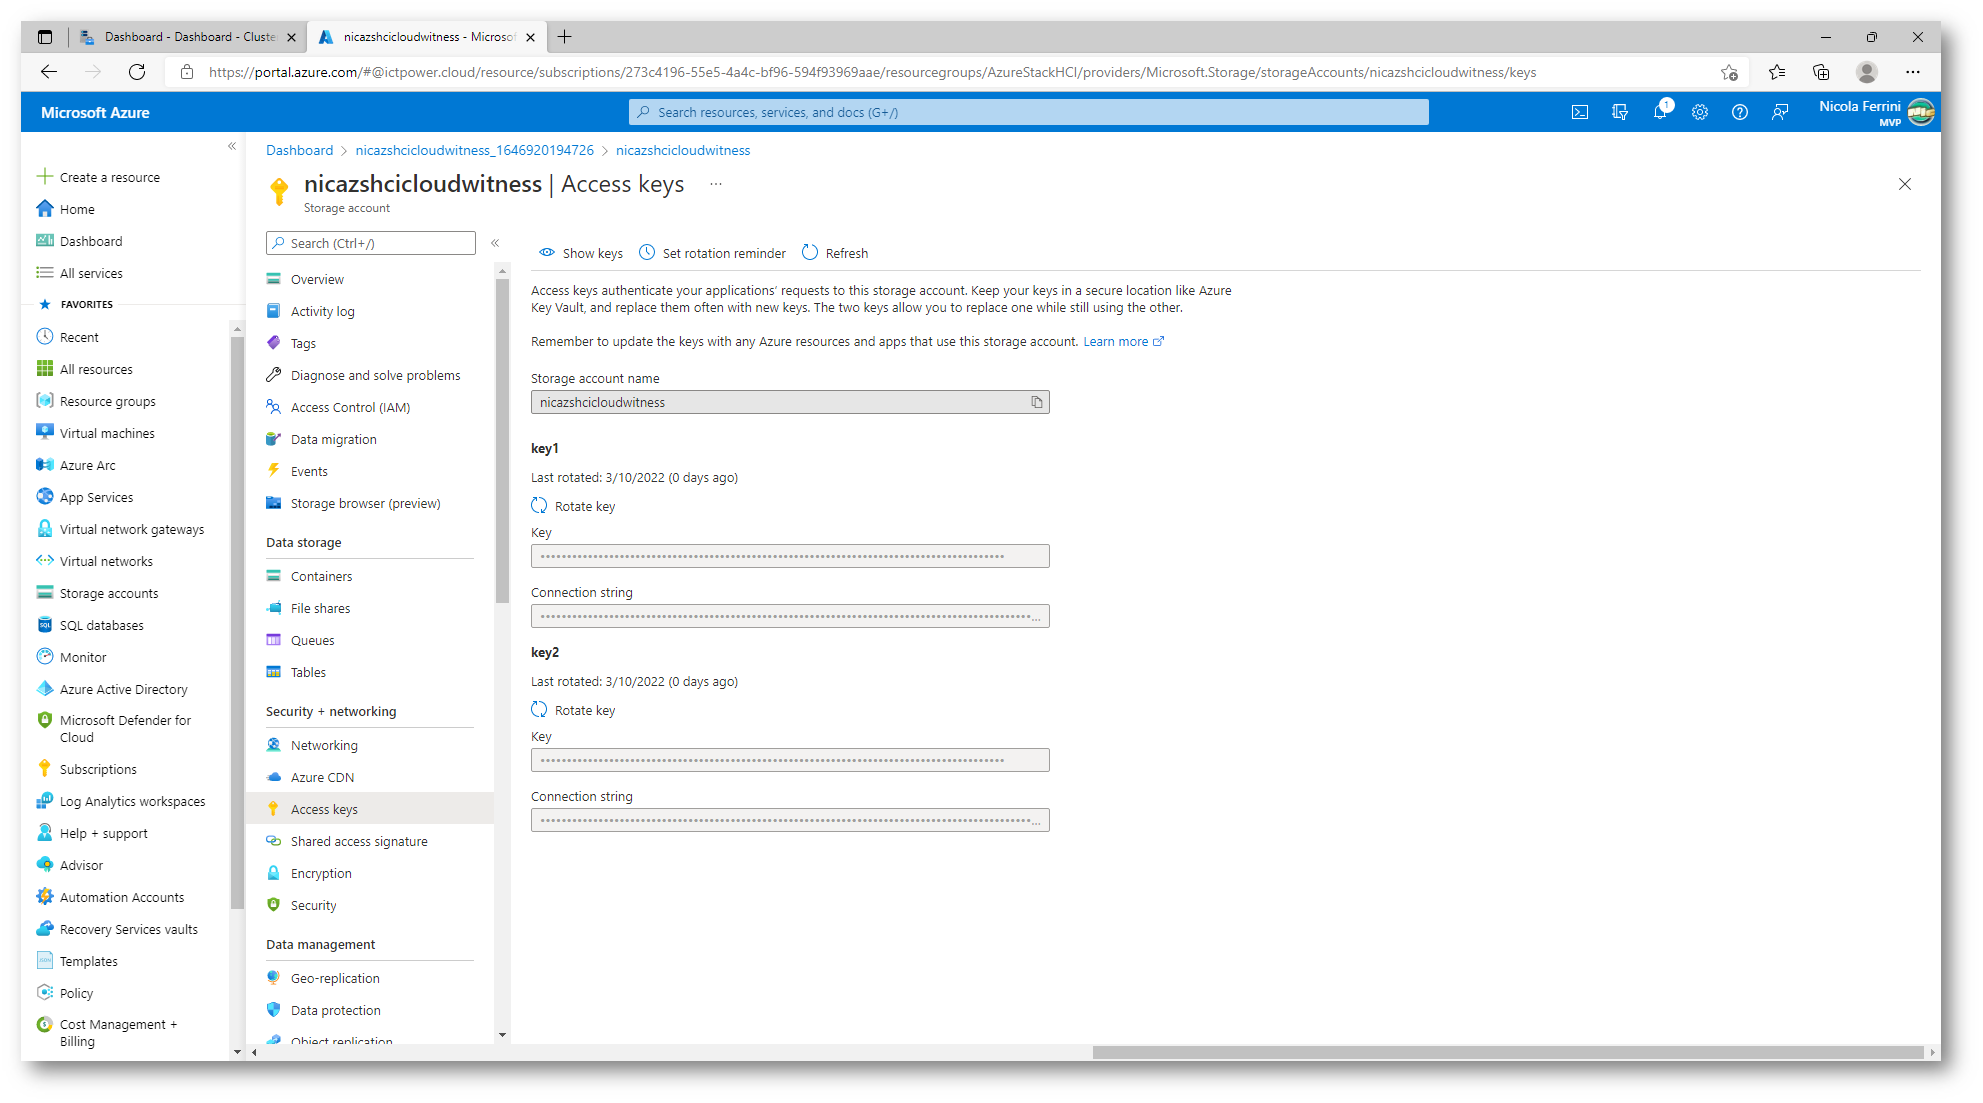Toggle Show keys eye button
The height and width of the screenshot is (1103, 1983).
pyautogui.click(x=581, y=253)
